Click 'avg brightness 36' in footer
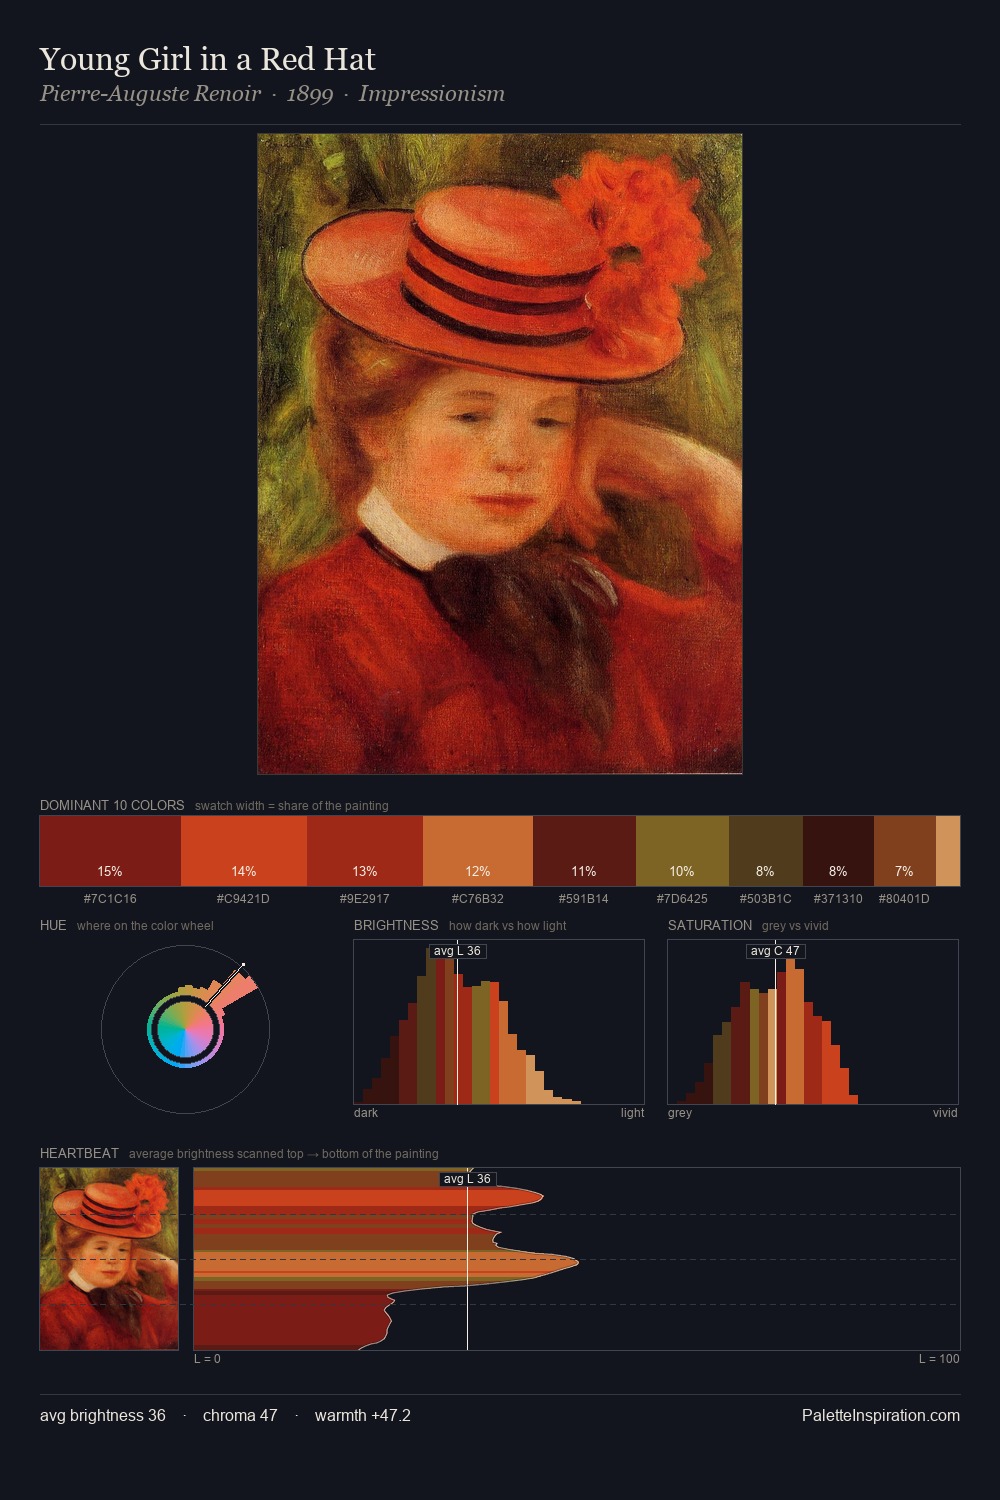The width and height of the screenshot is (1000, 1500). tap(103, 1415)
